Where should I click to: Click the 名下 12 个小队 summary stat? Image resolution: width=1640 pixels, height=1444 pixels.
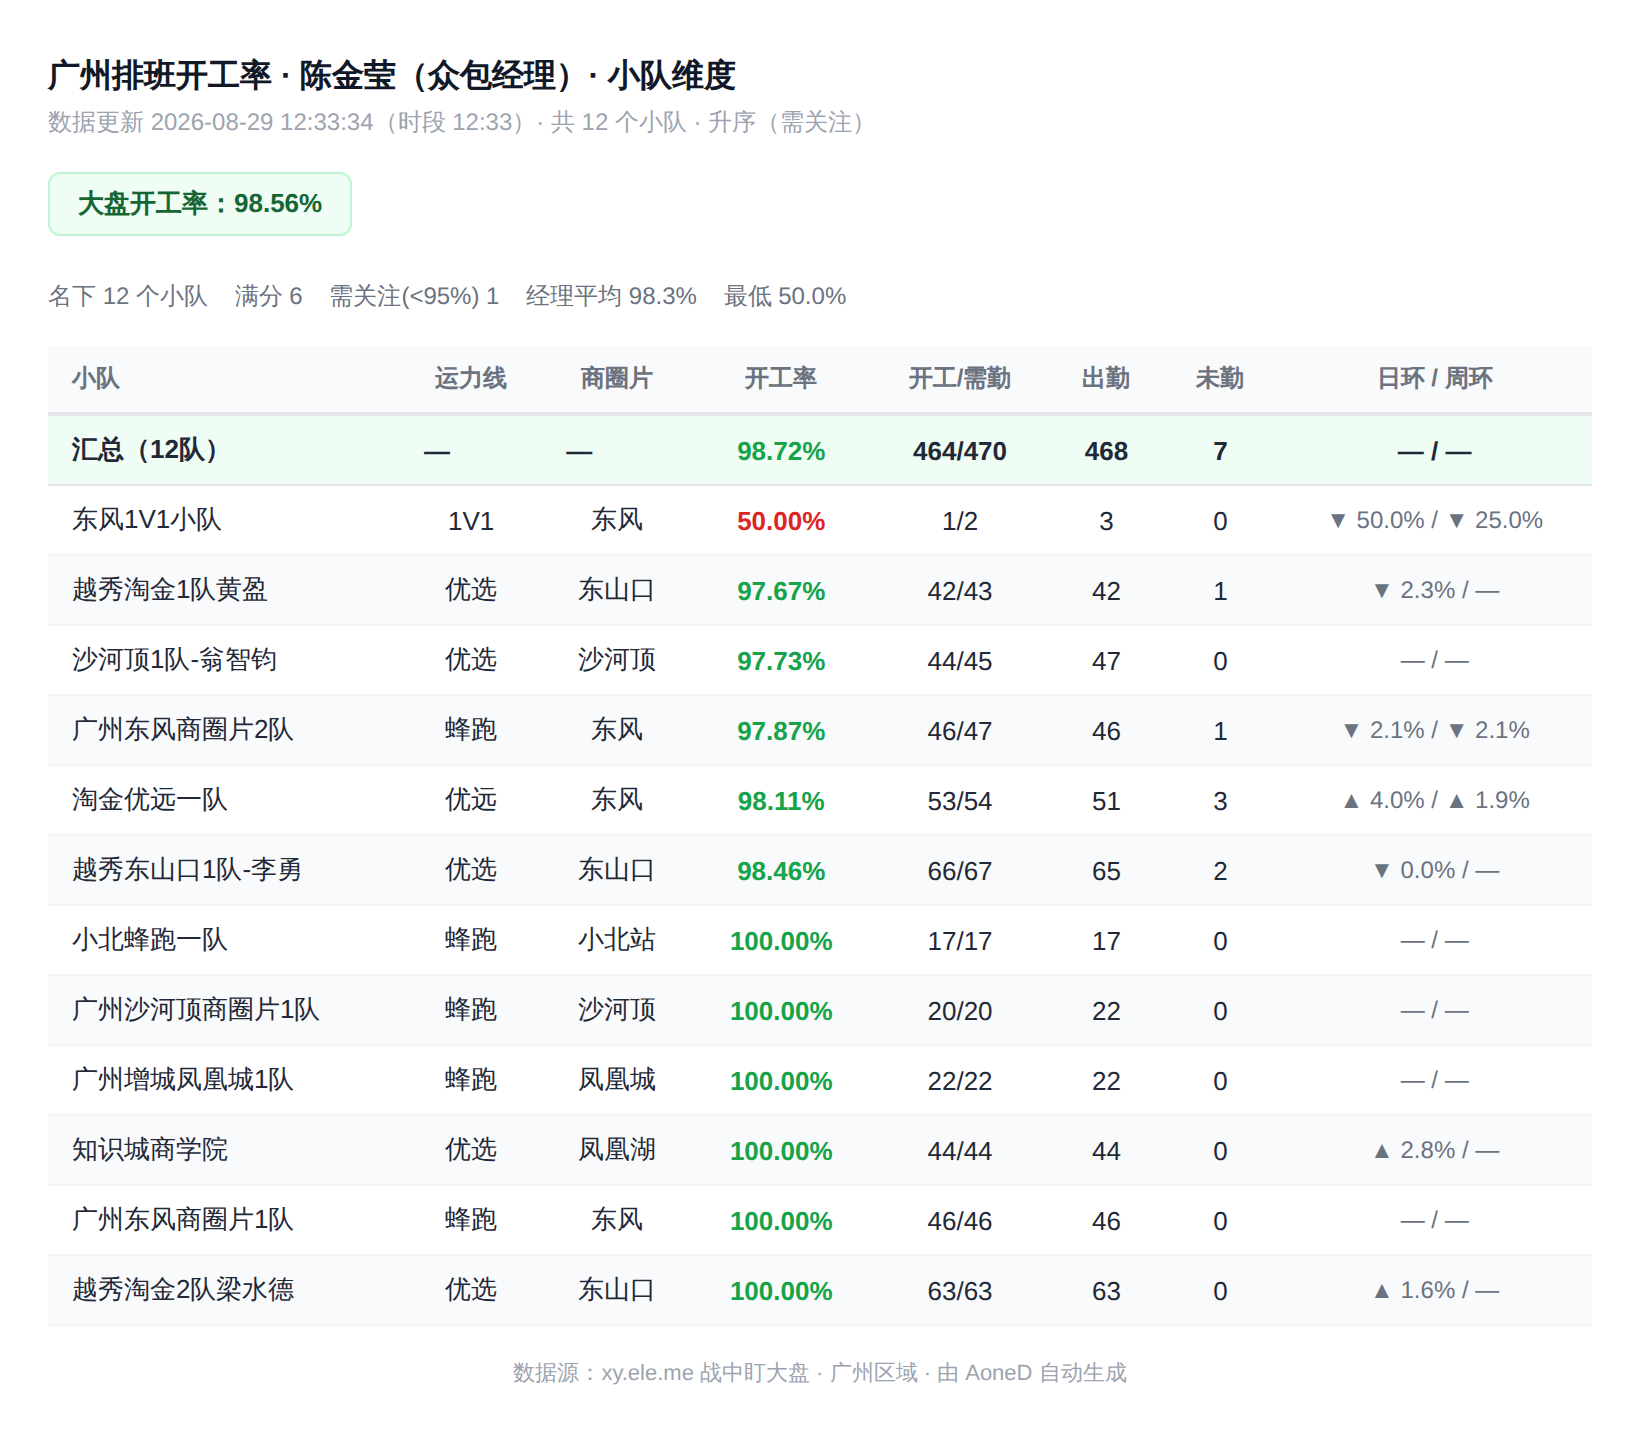point(128,296)
